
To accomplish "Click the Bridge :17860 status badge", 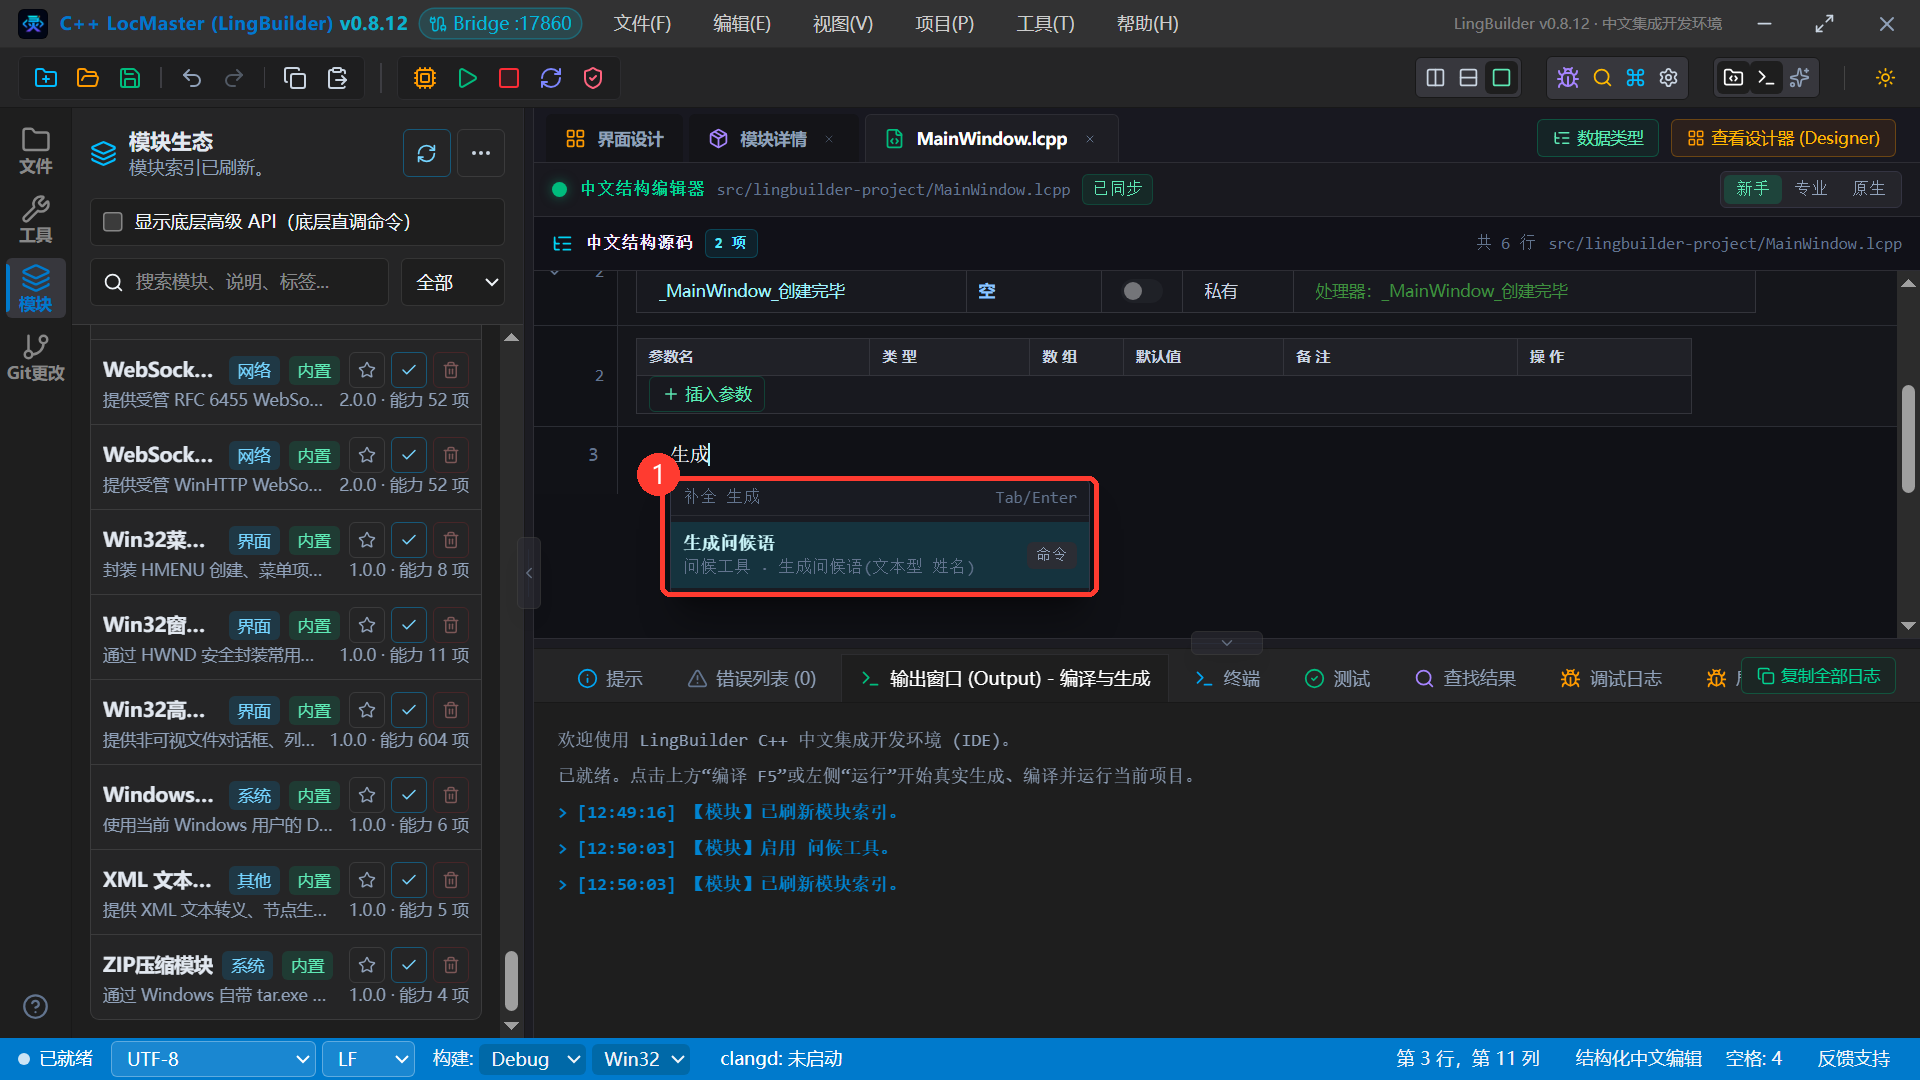I will [x=500, y=24].
